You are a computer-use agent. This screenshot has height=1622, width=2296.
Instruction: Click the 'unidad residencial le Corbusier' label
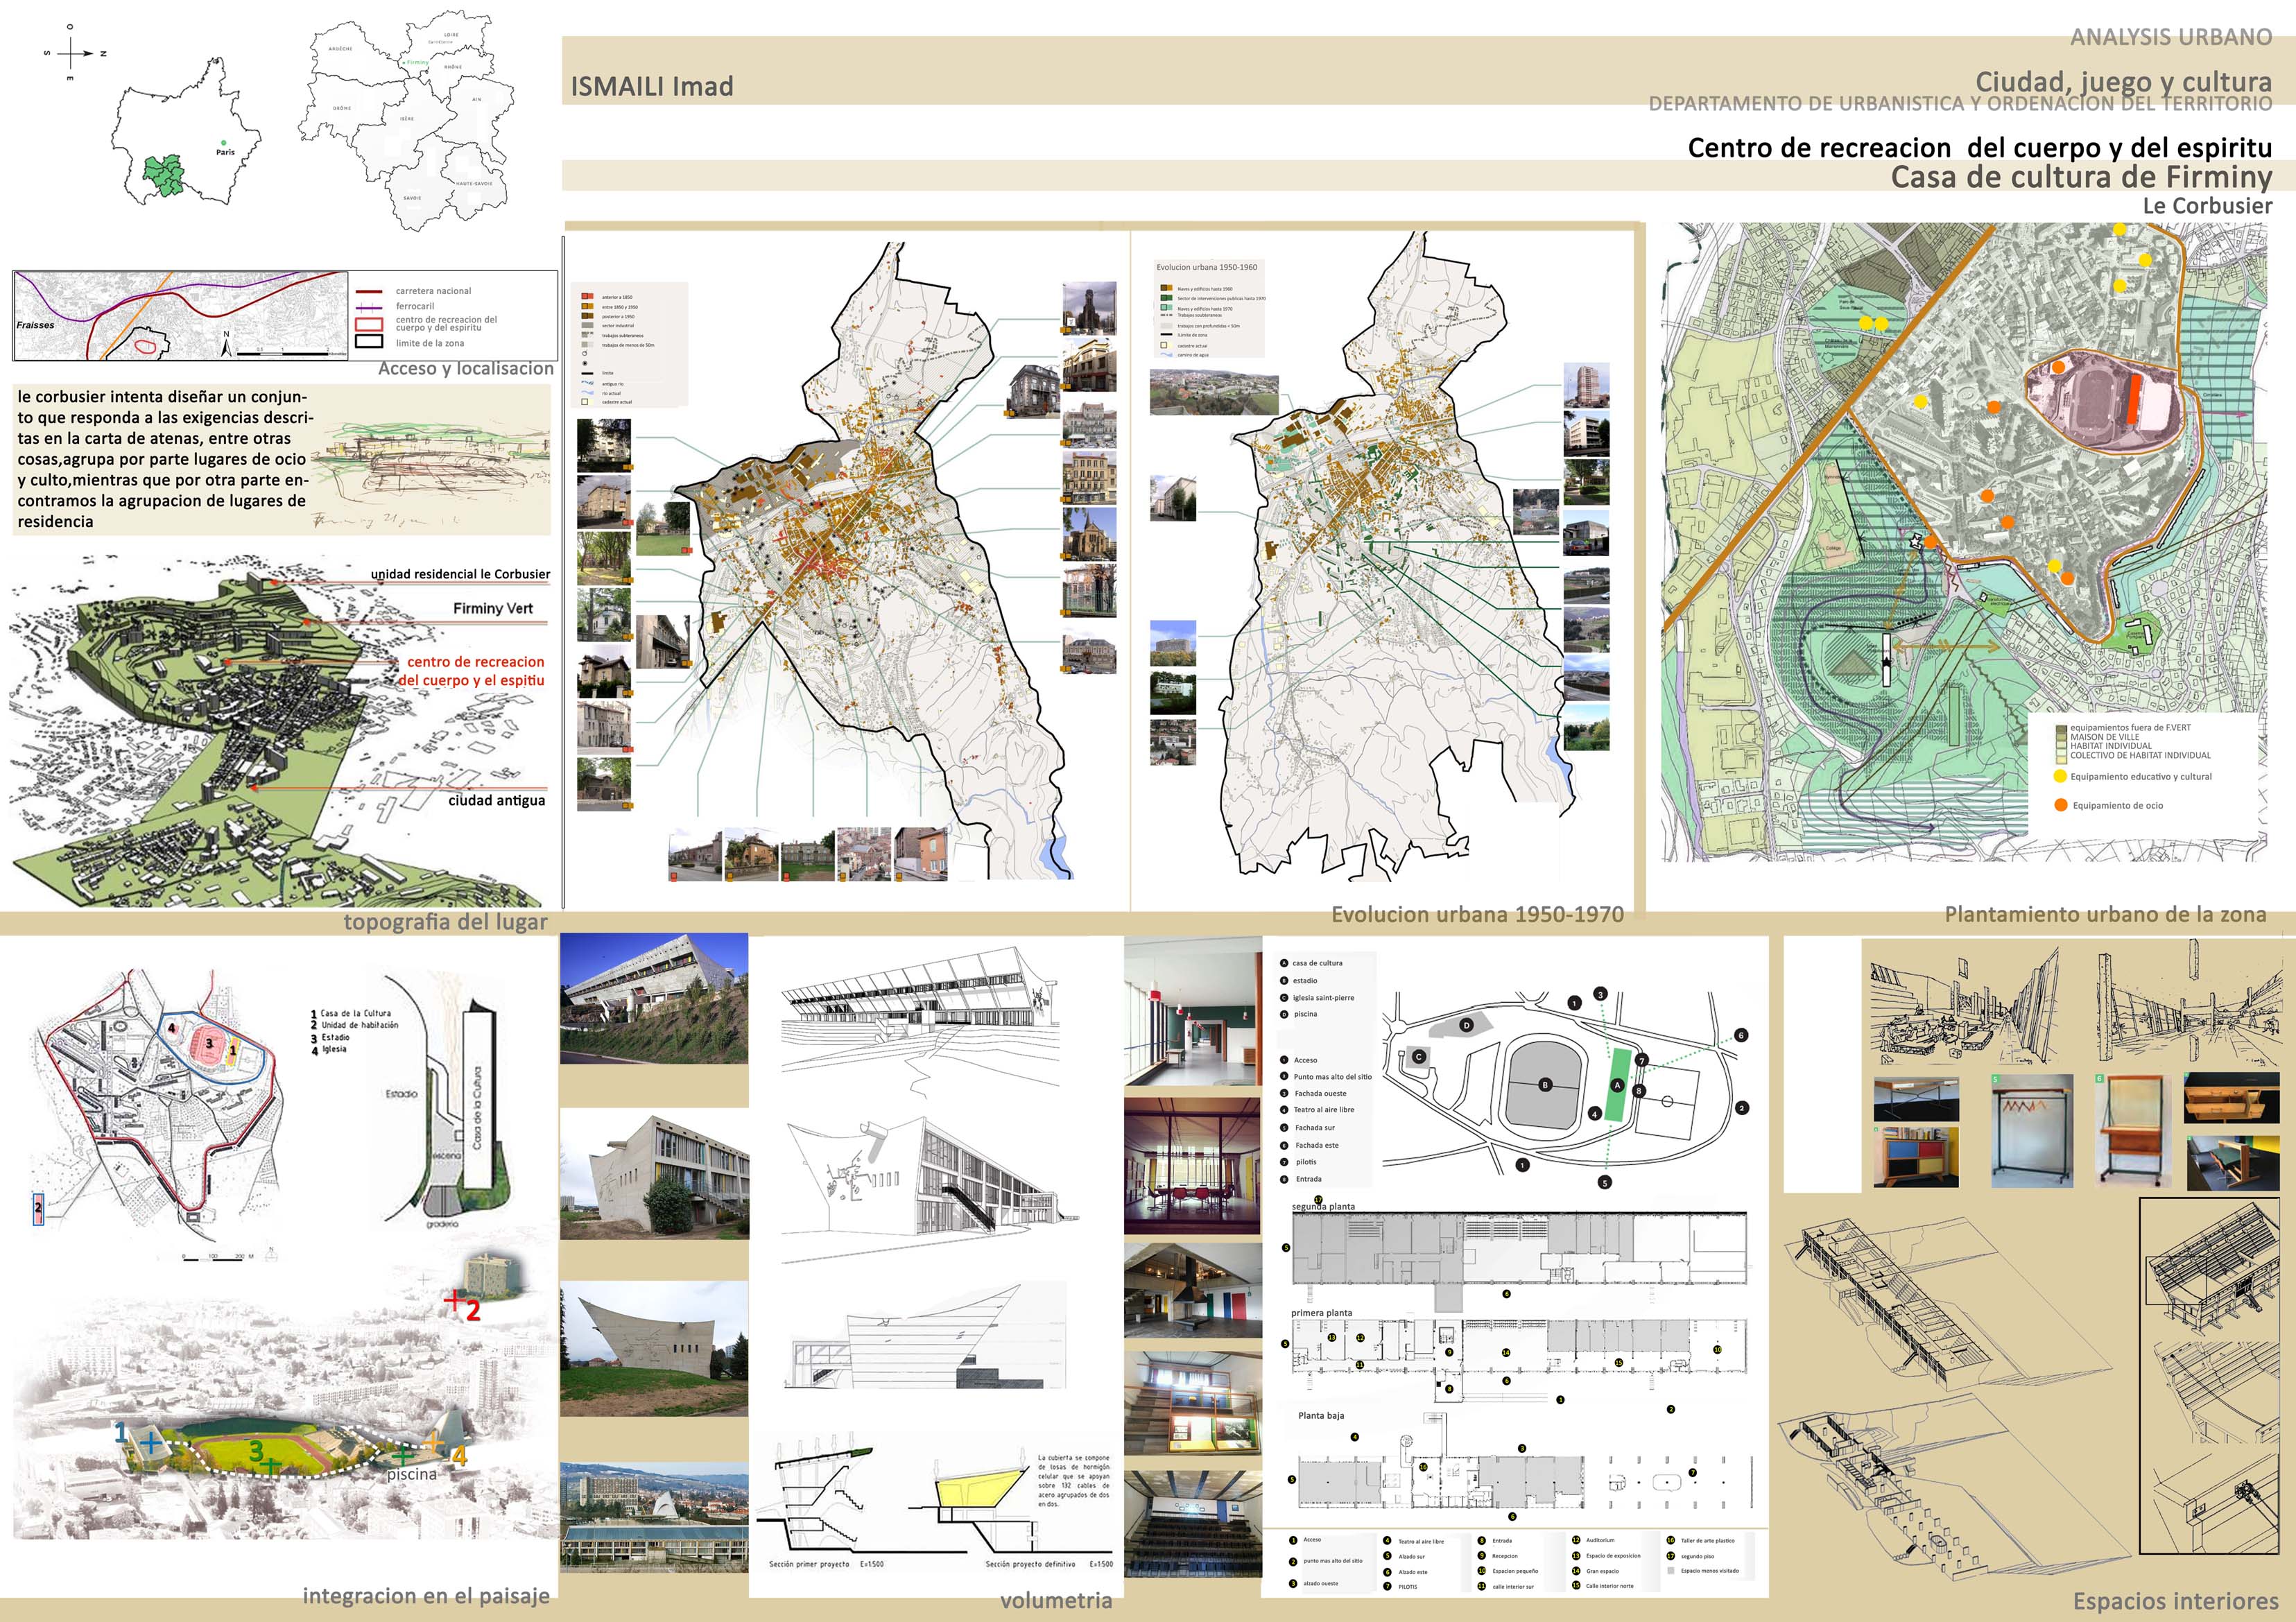[x=461, y=574]
